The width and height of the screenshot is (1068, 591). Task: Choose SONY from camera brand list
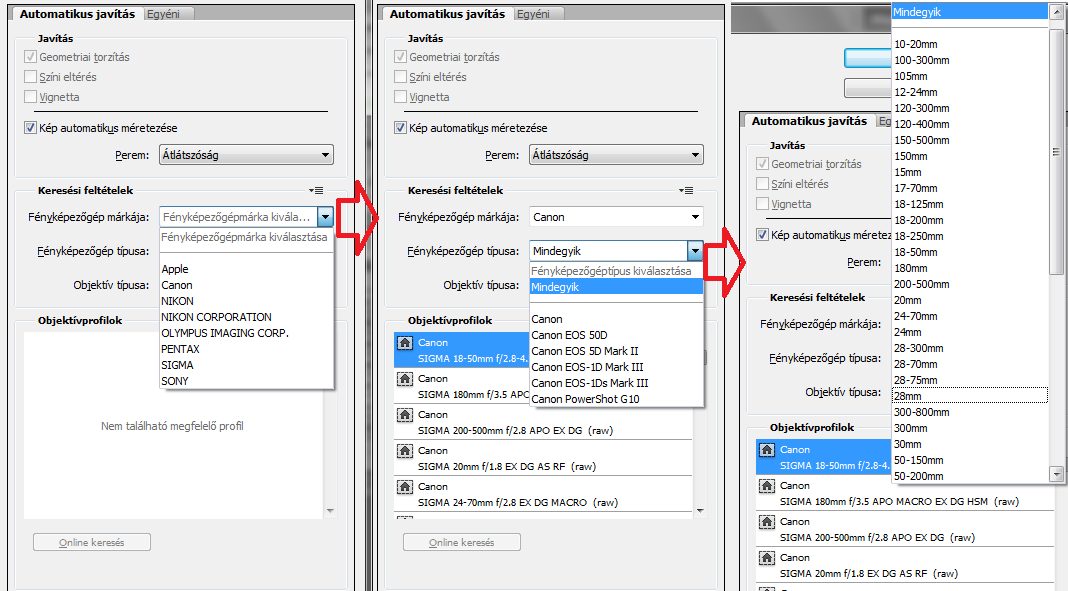pos(247,381)
